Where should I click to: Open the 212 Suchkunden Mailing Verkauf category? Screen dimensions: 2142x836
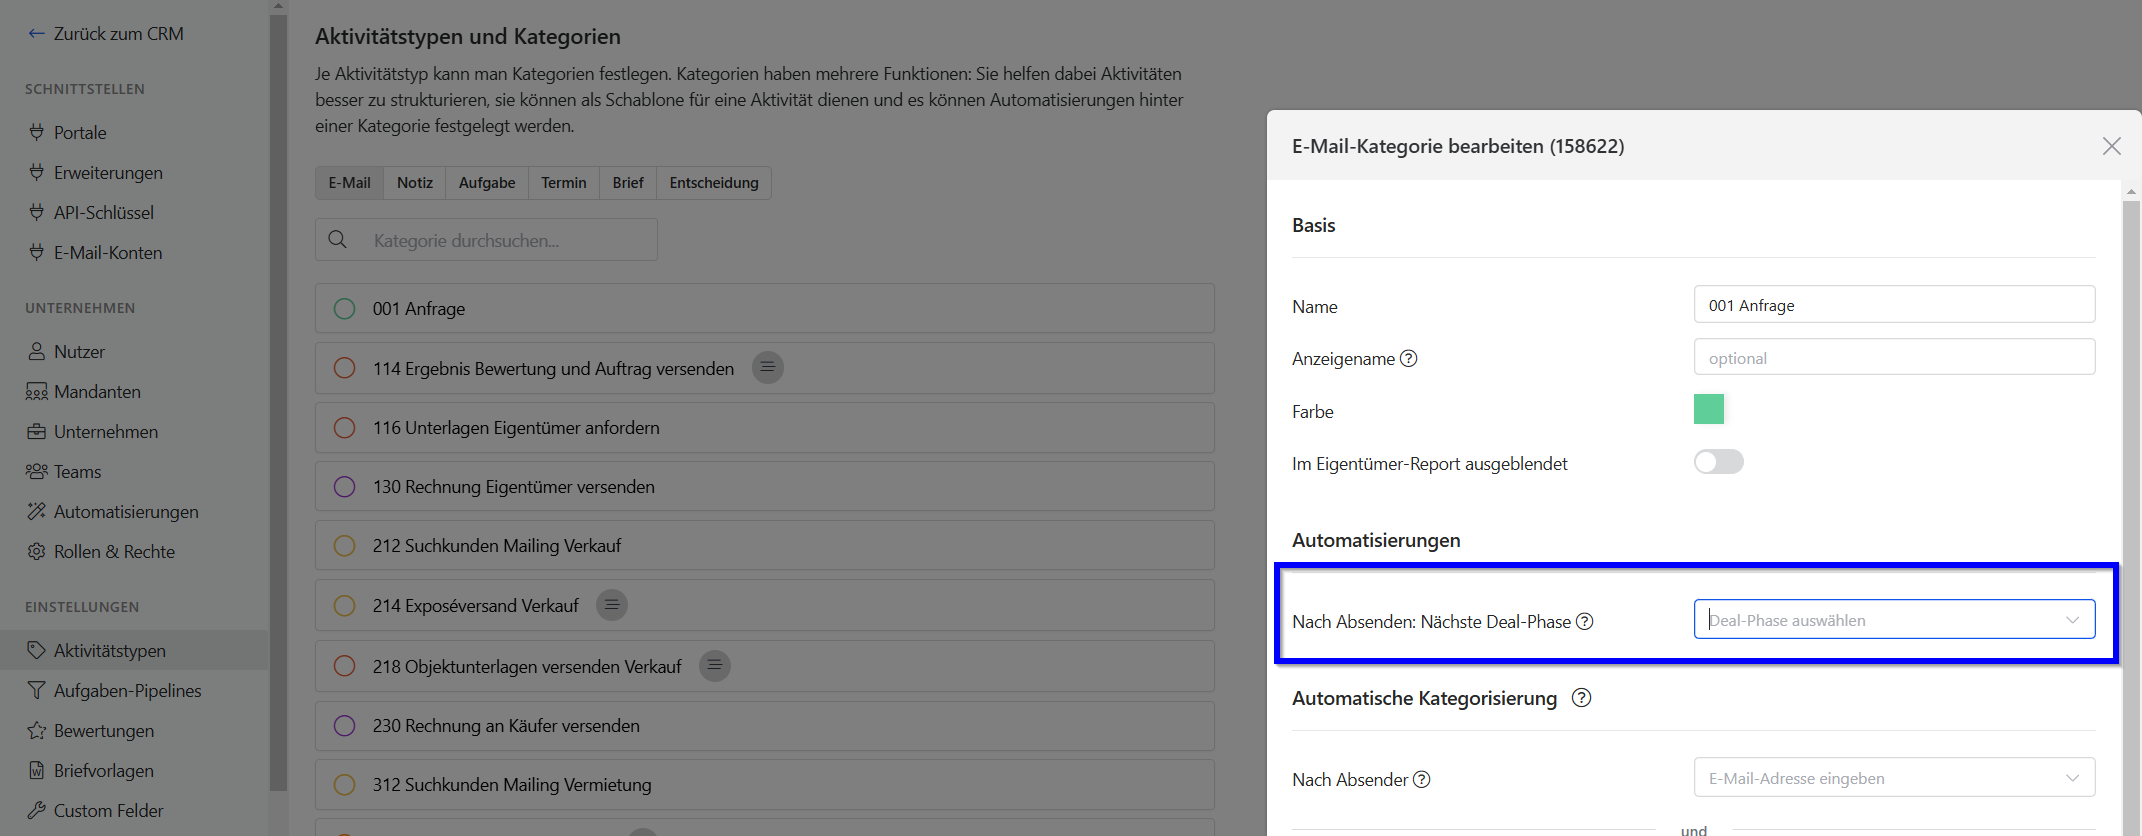tap(497, 546)
